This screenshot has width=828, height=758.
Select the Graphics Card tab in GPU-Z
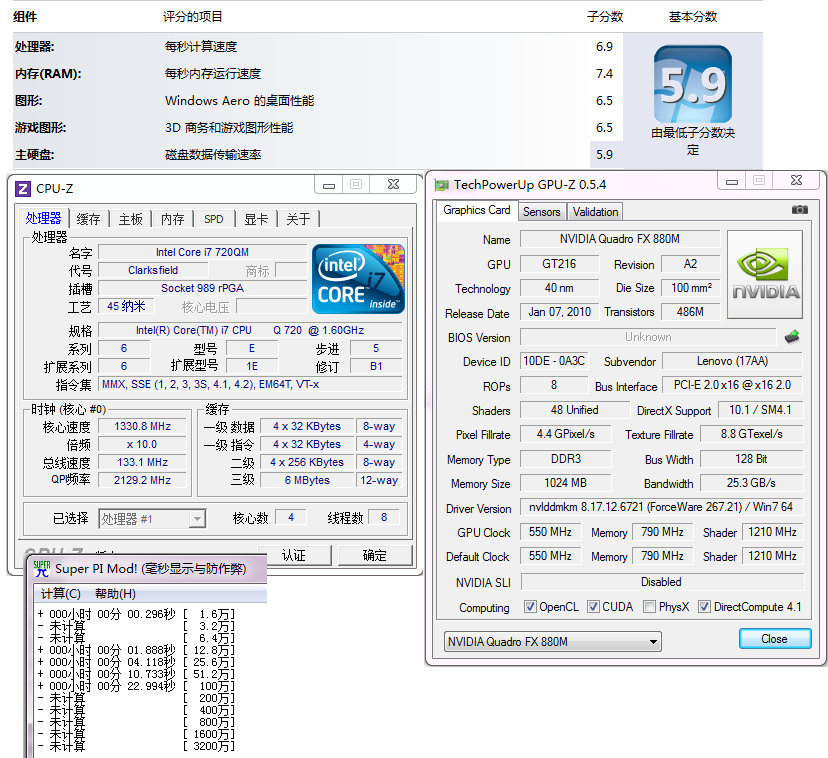pos(477,210)
